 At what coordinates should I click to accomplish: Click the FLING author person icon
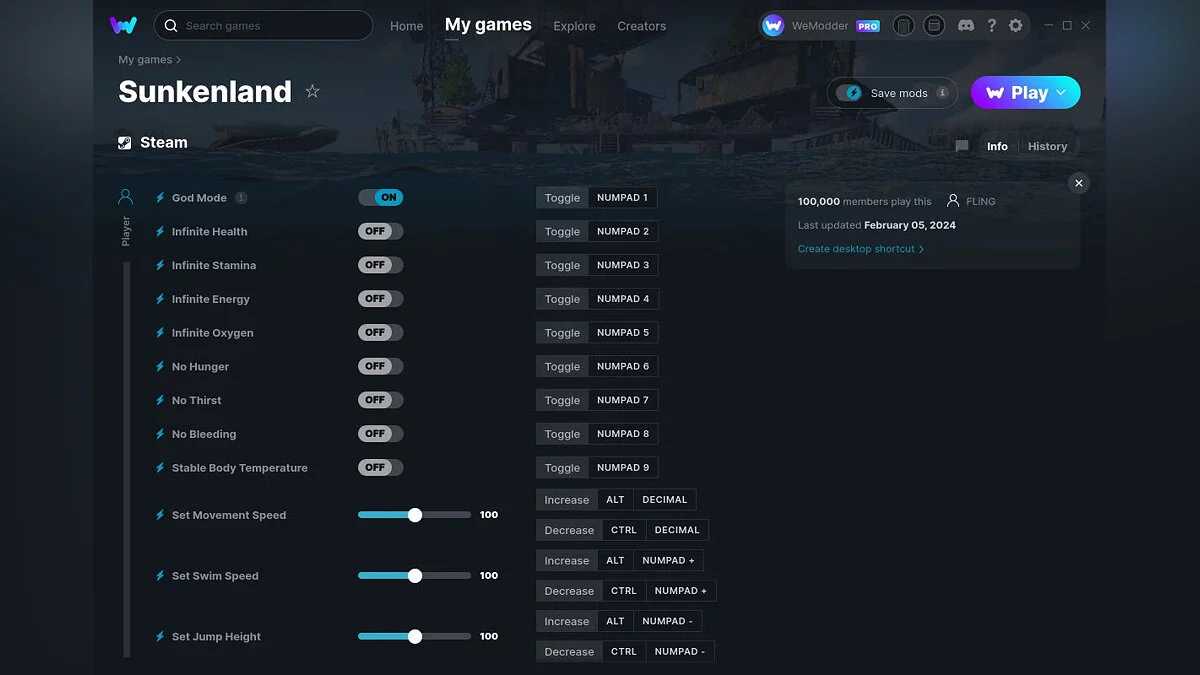pos(953,201)
